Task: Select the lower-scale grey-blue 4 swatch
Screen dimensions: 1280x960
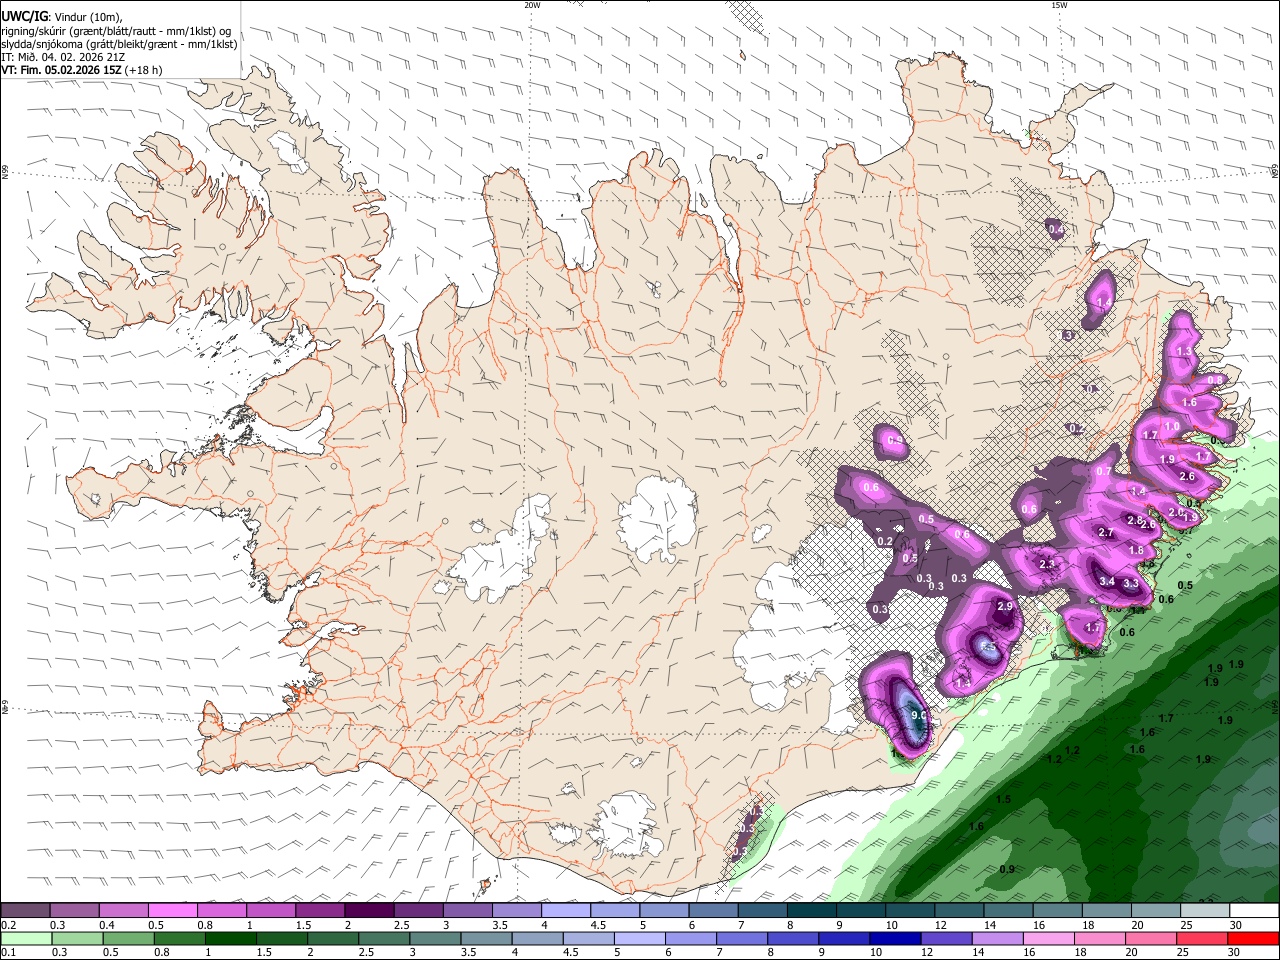Action: click(537, 939)
